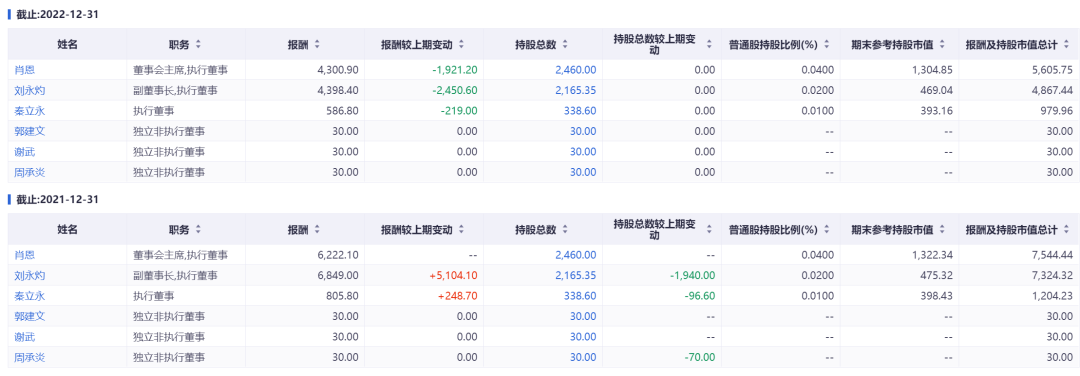Select 报酬 value 4,300.90
This screenshot has width=1080, height=376.
point(338,70)
